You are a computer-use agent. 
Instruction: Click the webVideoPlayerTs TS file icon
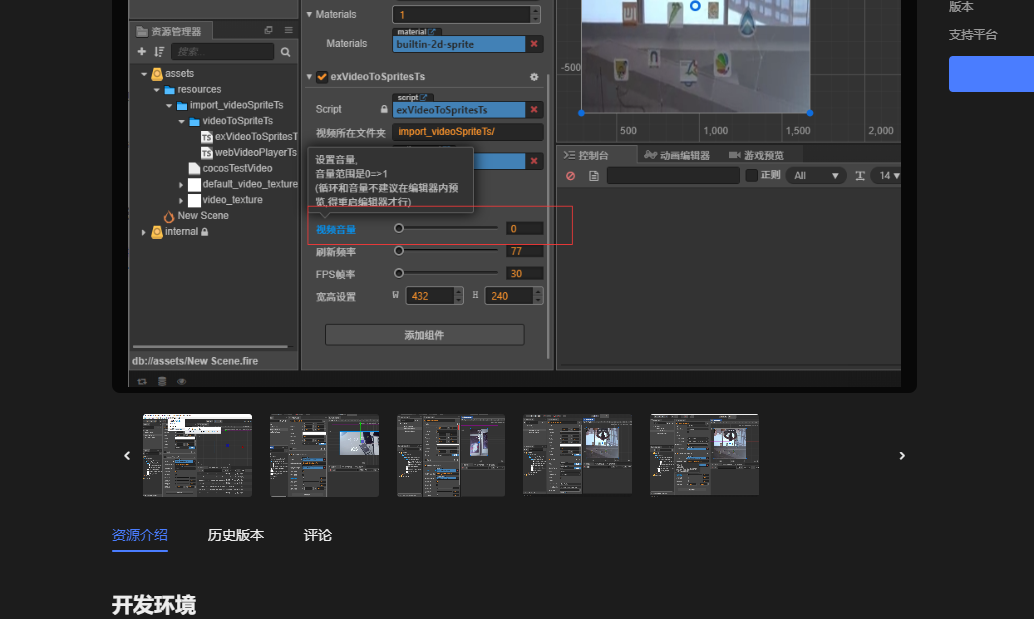pyautogui.click(x=206, y=152)
